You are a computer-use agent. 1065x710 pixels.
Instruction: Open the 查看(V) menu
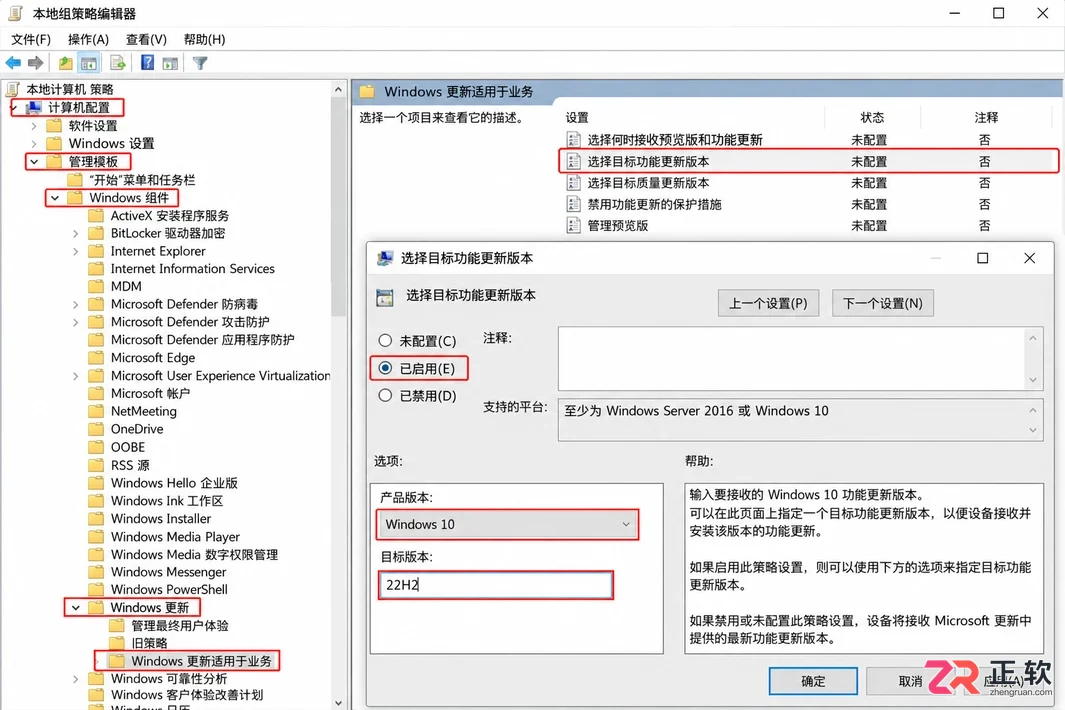pyautogui.click(x=146, y=39)
